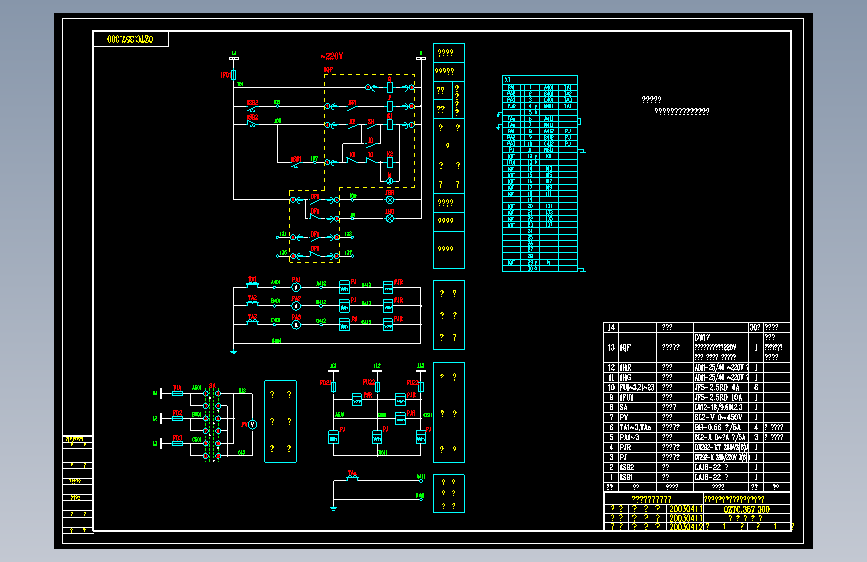The height and width of the screenshot is (562, 867).
Task: Click the red ~220V voltage label
Action: [x=332, y=56]
